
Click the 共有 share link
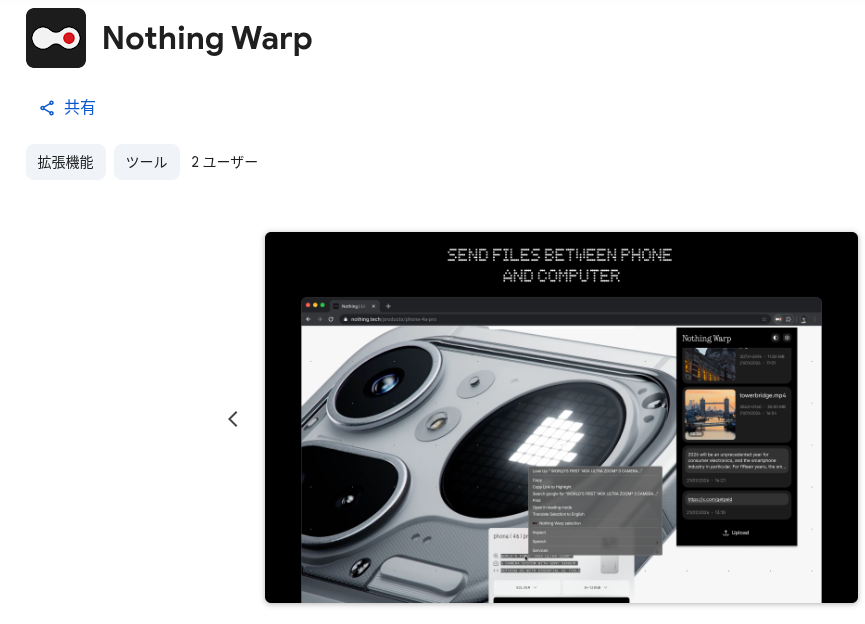pos(67,108)
